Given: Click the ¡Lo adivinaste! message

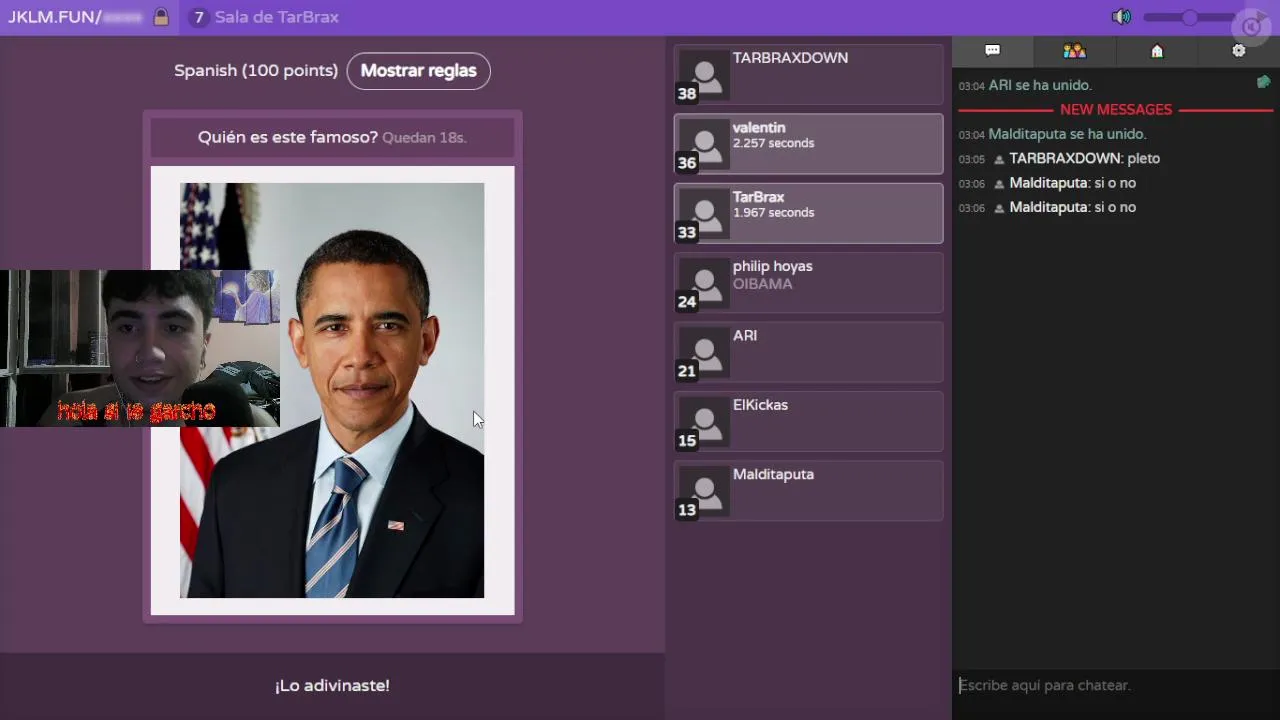Looking at the screenshot, I should tap(332, 686).
